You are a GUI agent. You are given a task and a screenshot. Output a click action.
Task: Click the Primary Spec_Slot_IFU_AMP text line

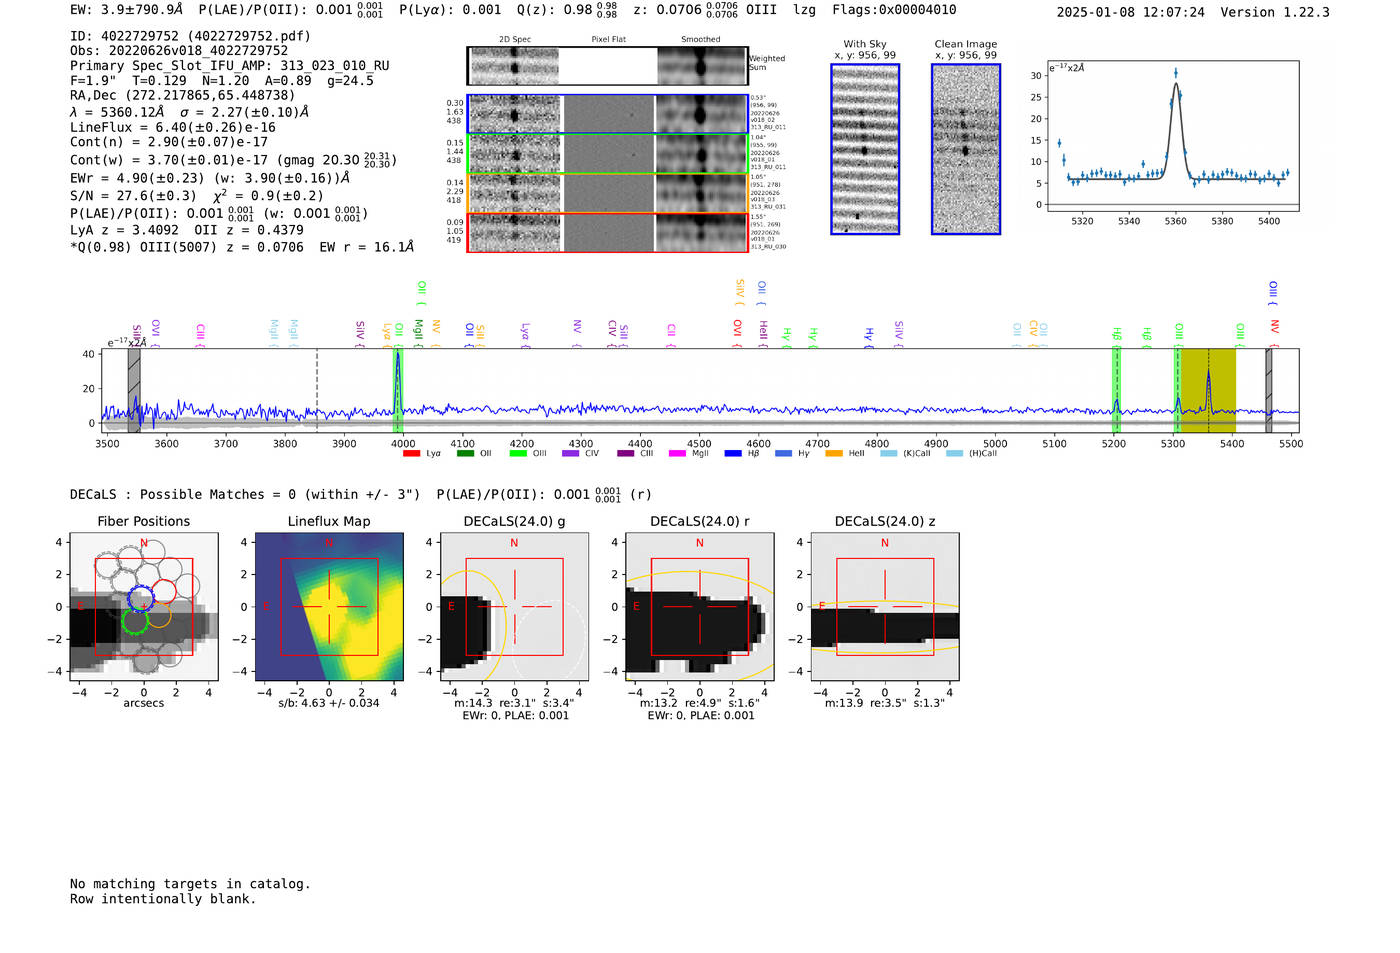(230, 66)
